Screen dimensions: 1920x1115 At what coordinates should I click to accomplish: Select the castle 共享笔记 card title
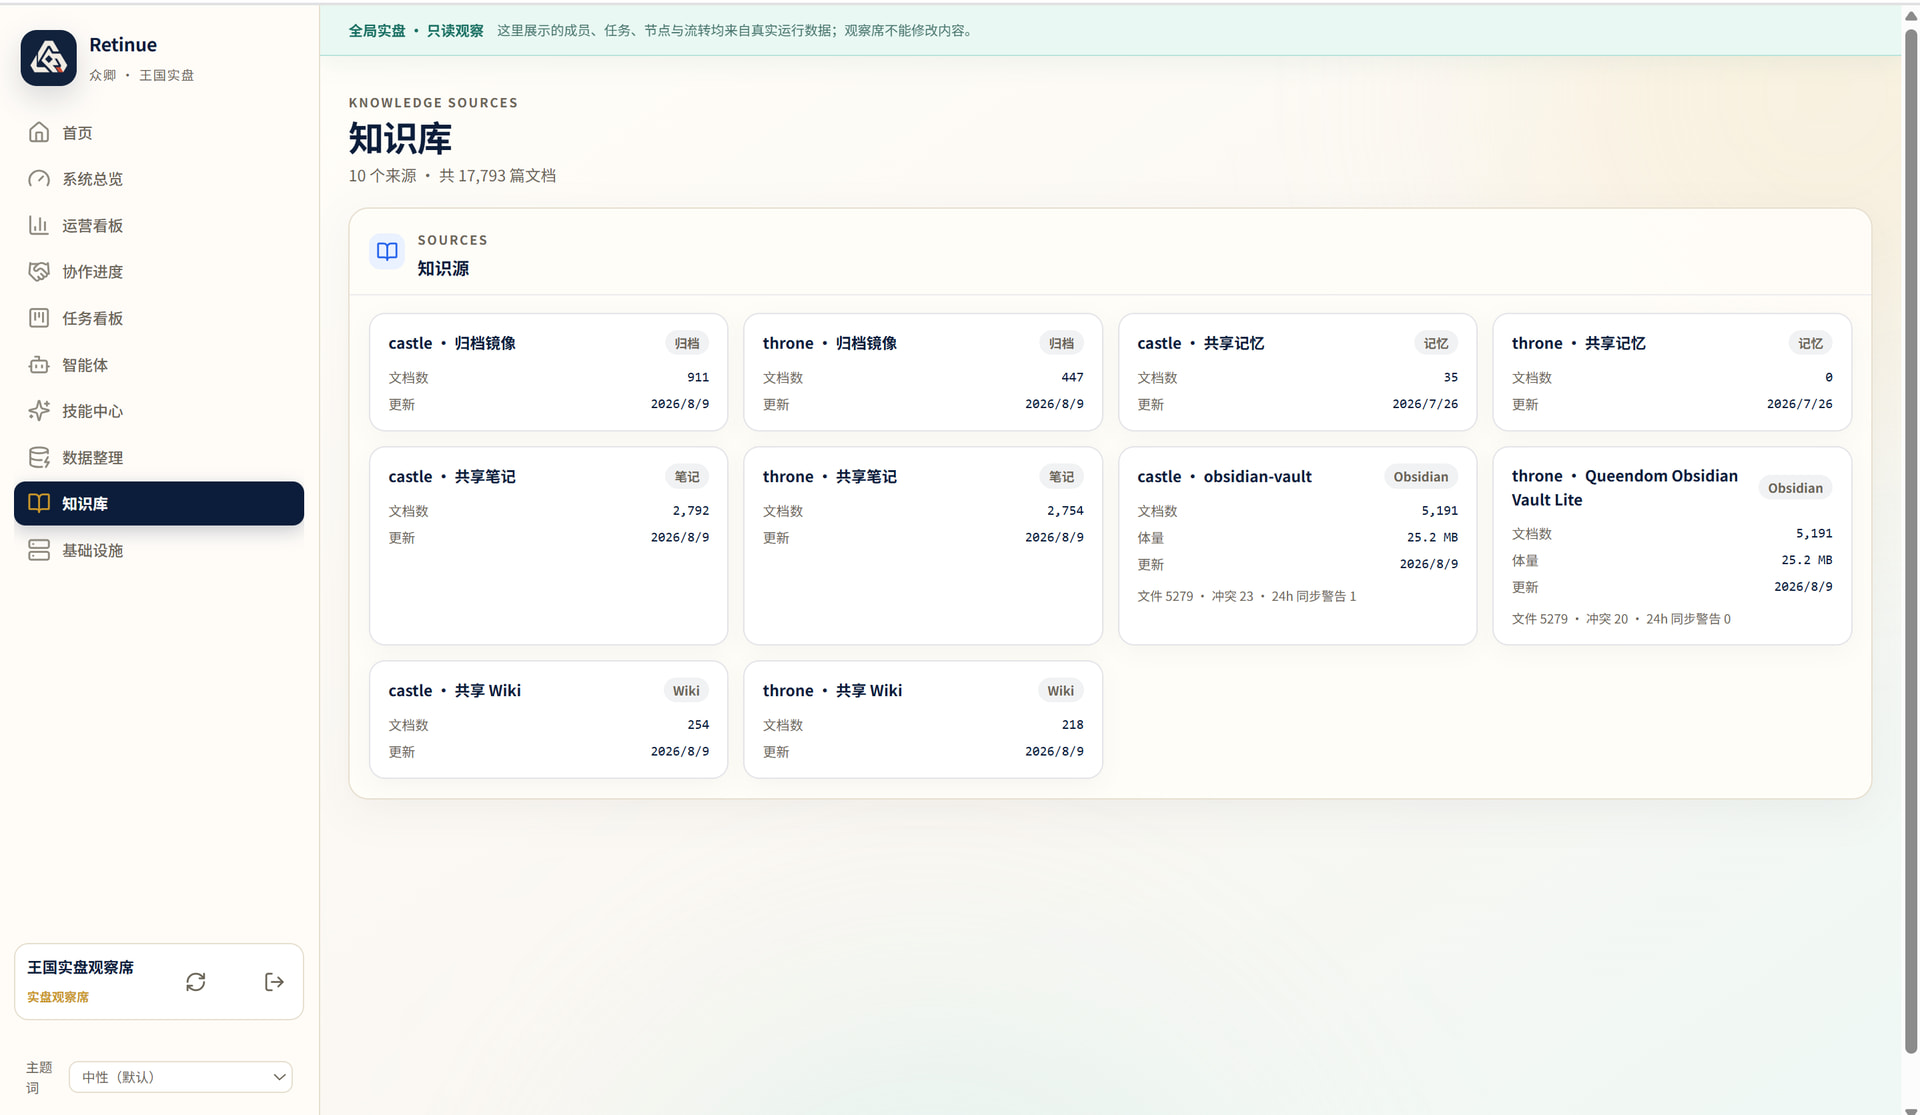[452, 477]
